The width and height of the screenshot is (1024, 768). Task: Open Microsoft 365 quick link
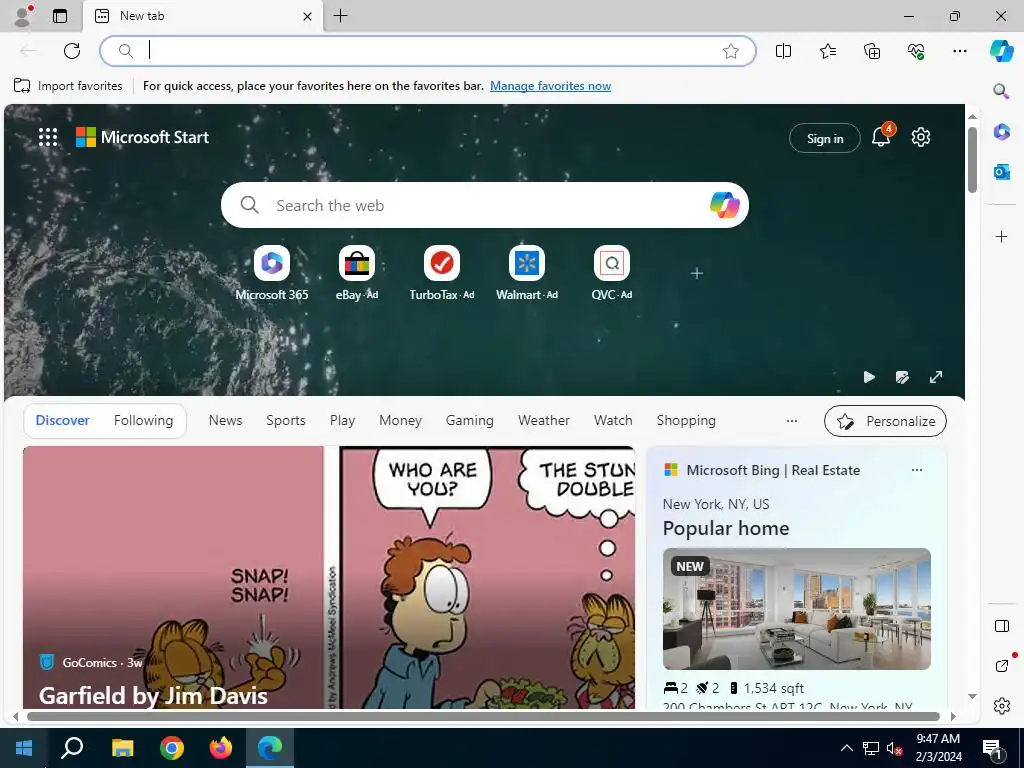point(272,273)
